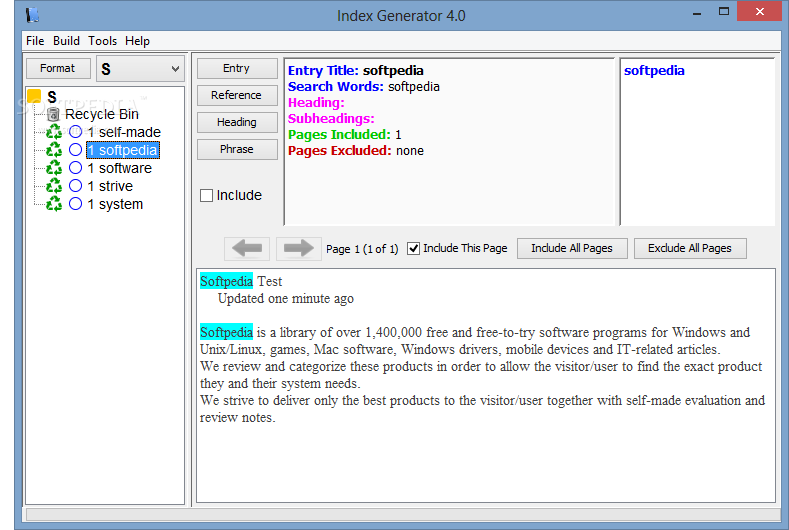
Task: Click the Index Generator app icon in title bar
Action: pos(33,15)
